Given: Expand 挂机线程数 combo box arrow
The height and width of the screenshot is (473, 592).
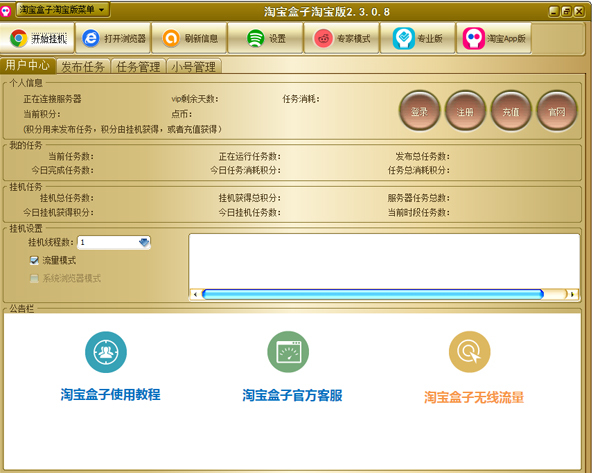Looking at the screenshot, I should 144,242.
